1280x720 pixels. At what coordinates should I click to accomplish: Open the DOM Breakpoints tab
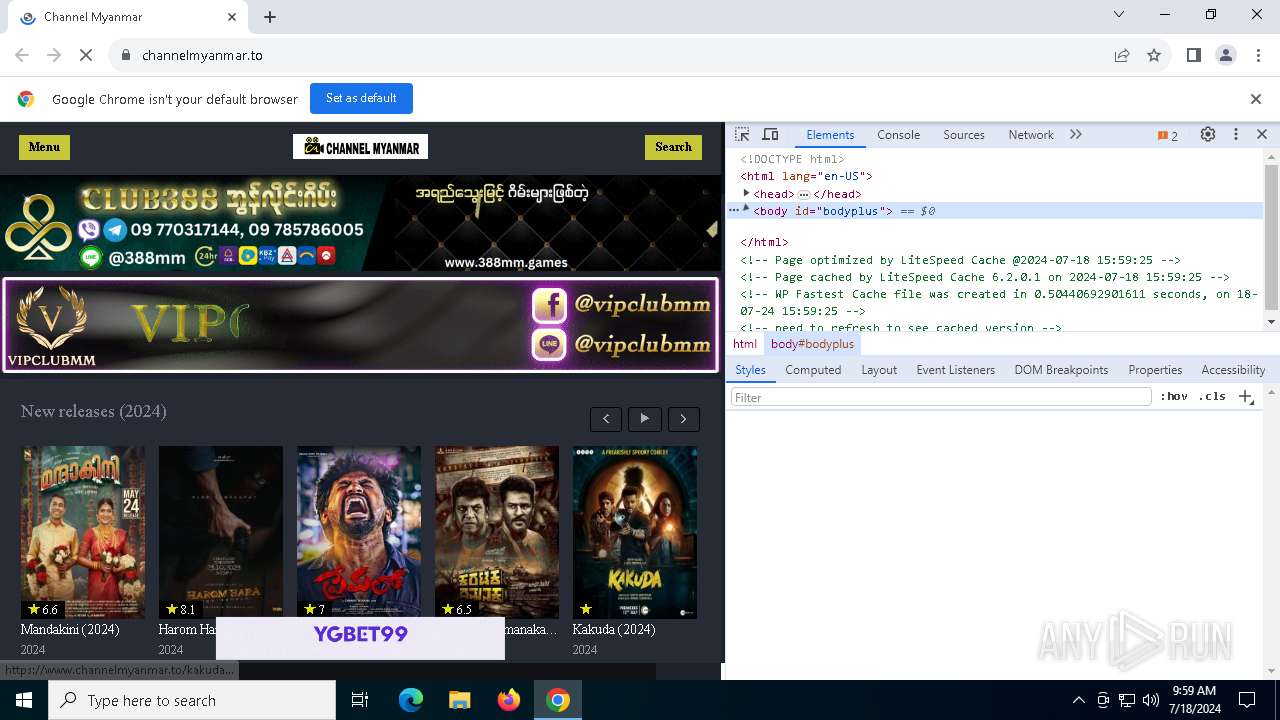tap(1061, 370)
